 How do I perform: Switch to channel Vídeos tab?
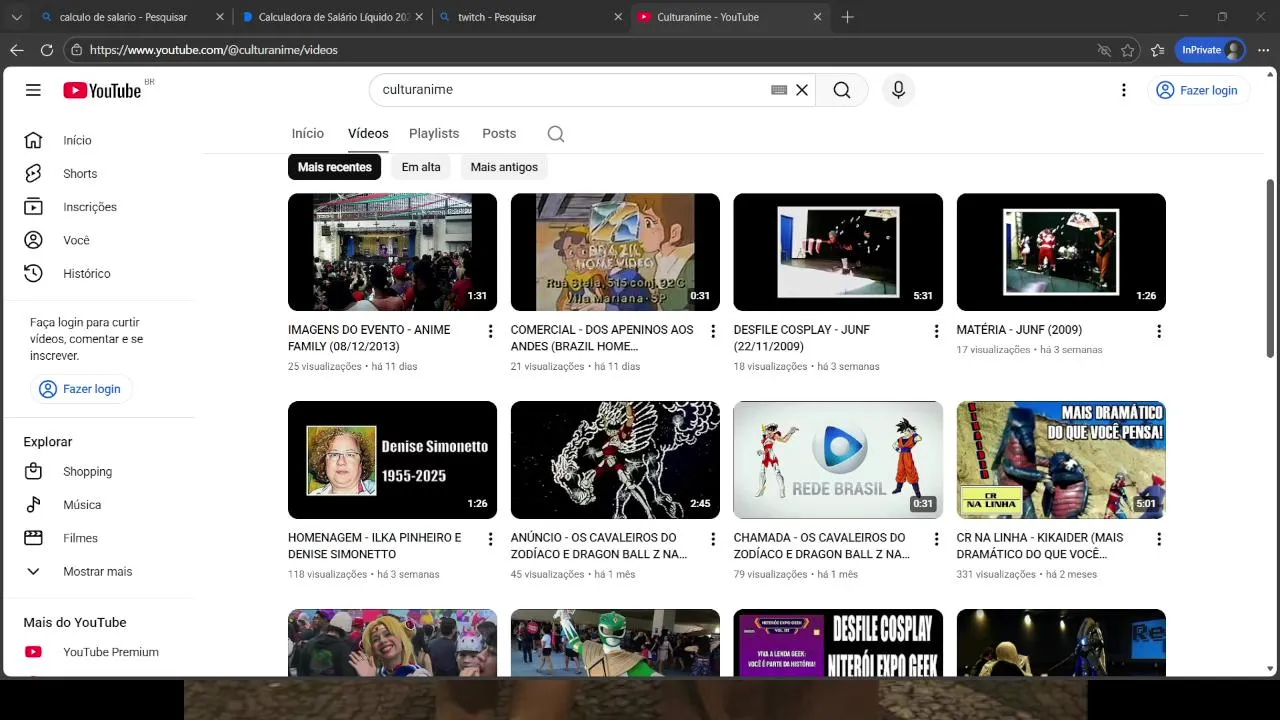(368, 133)
